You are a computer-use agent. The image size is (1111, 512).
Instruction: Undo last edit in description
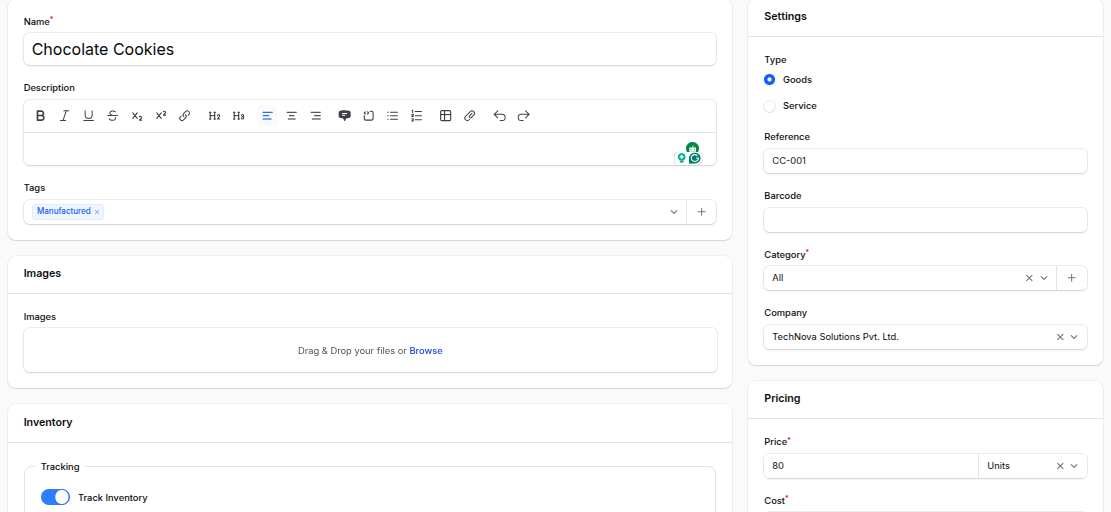[x=500, y=115]
